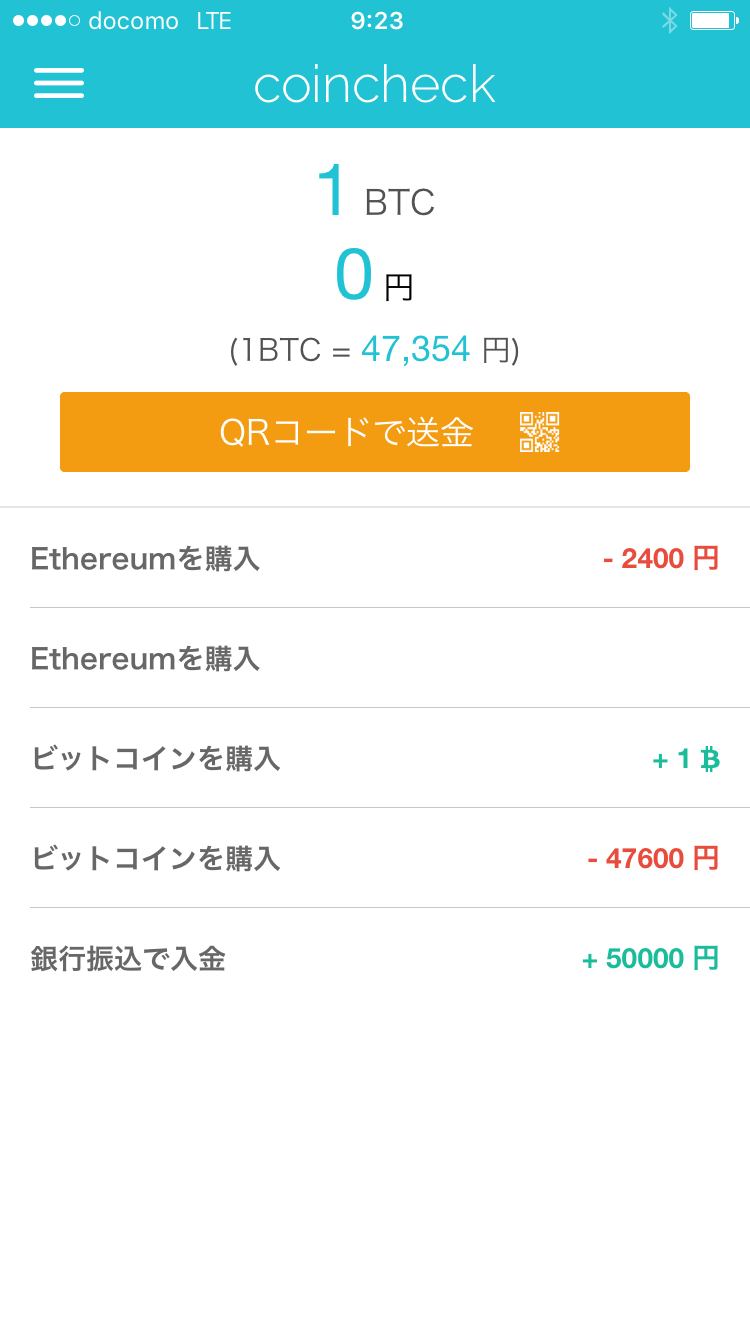
Task: Tap the - 2400 円 amount
Action: 661,559
